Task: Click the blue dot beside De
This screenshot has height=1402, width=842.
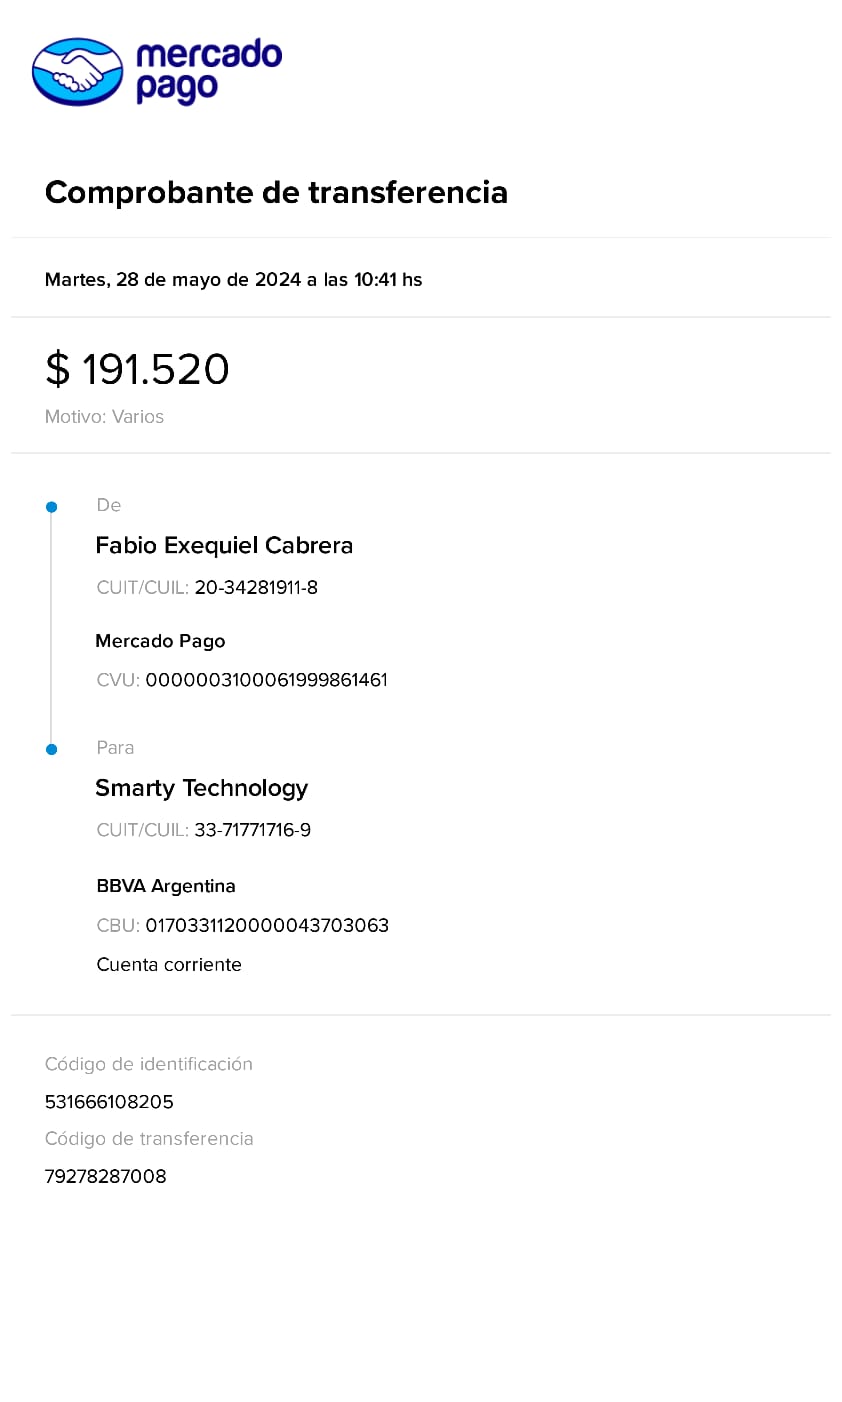Action: tap(52, 507)
